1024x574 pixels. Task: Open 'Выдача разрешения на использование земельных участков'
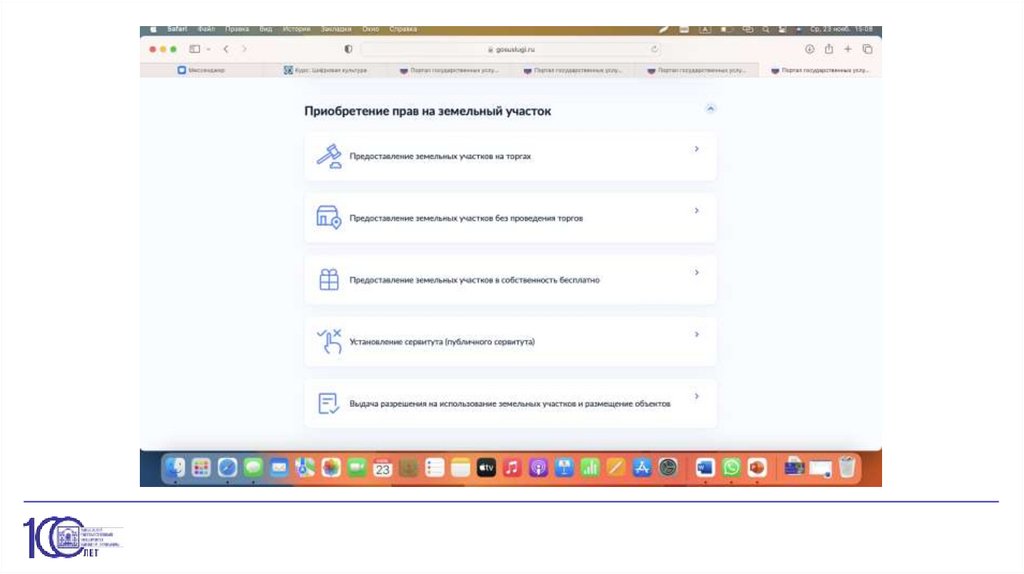click(510, 404)
